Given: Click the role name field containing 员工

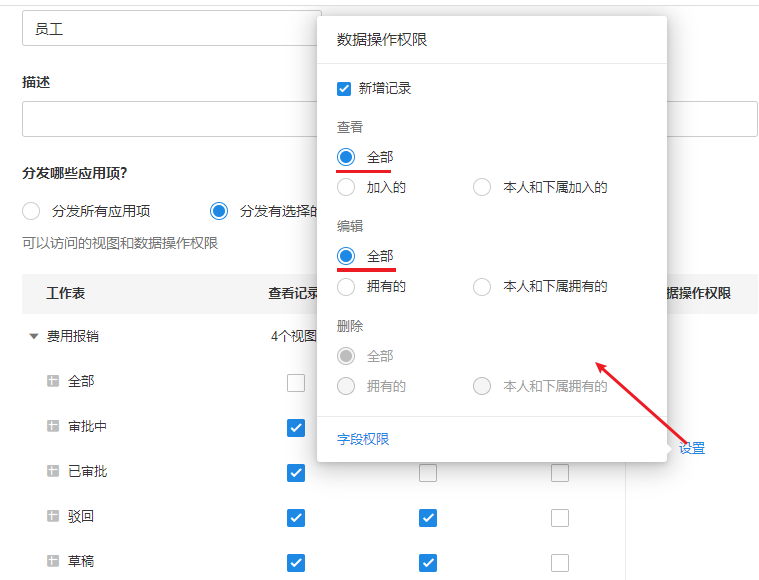Looking at the screenshot, I should pos(170,29).
